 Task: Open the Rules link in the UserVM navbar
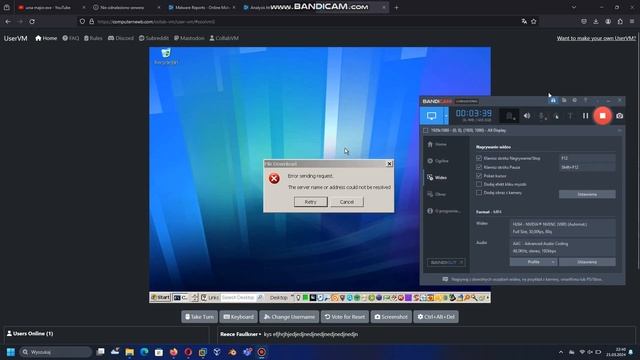[93, 38]
